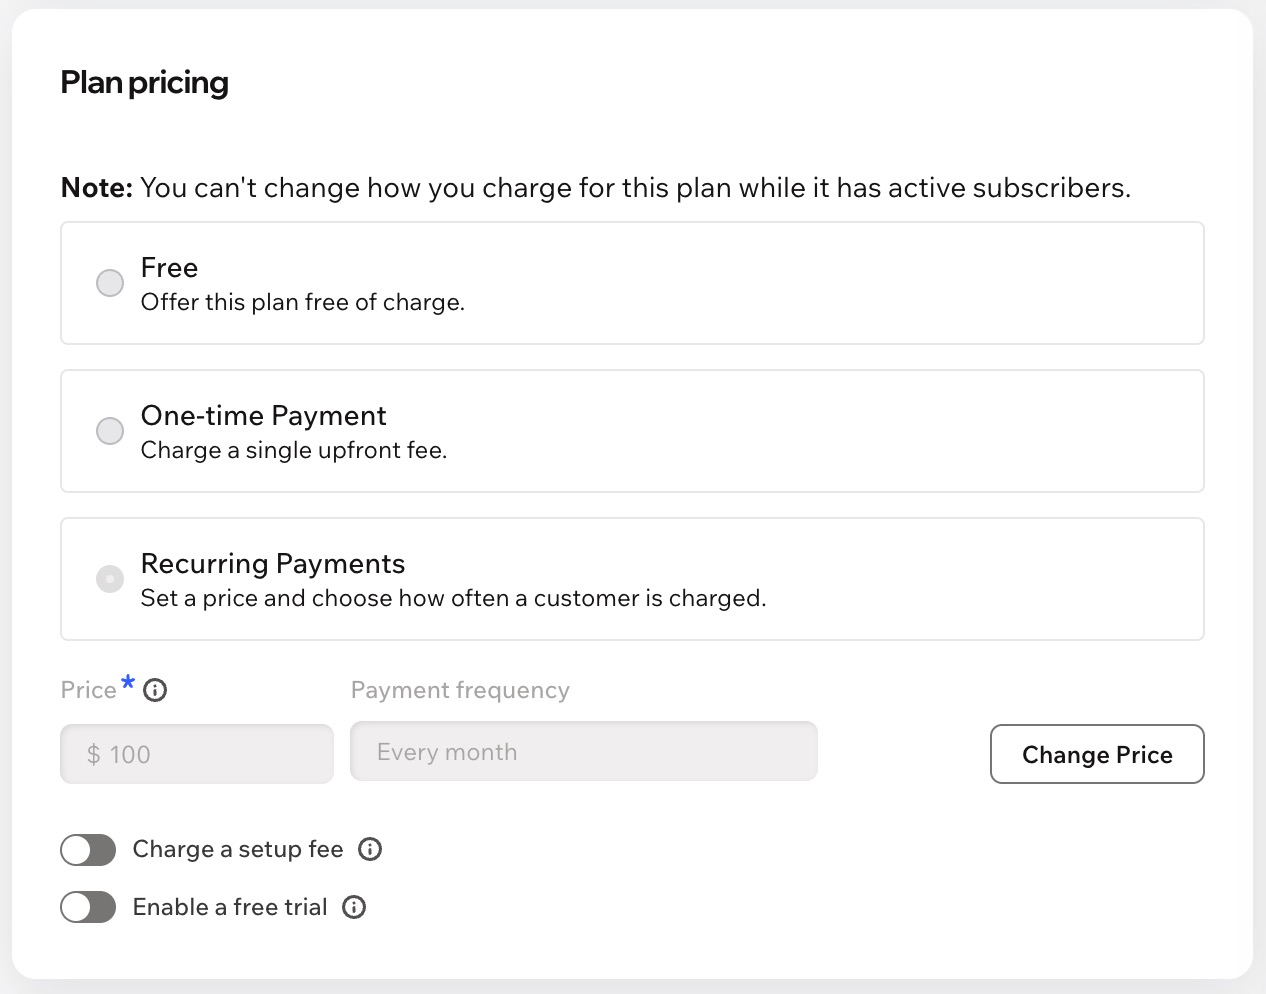Click the free trial info icon

pos(354,907)
